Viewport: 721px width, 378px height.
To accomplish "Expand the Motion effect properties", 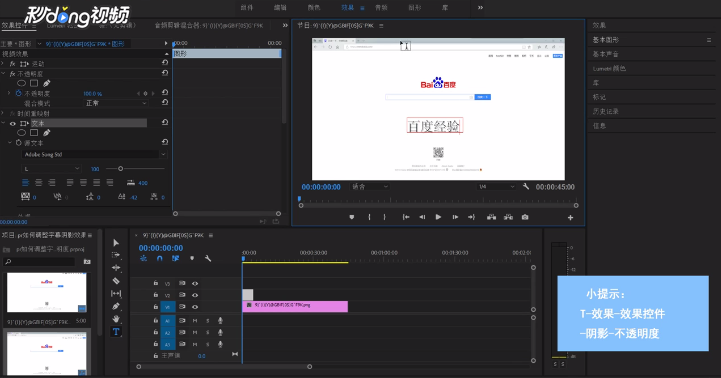I will (3, 63).
